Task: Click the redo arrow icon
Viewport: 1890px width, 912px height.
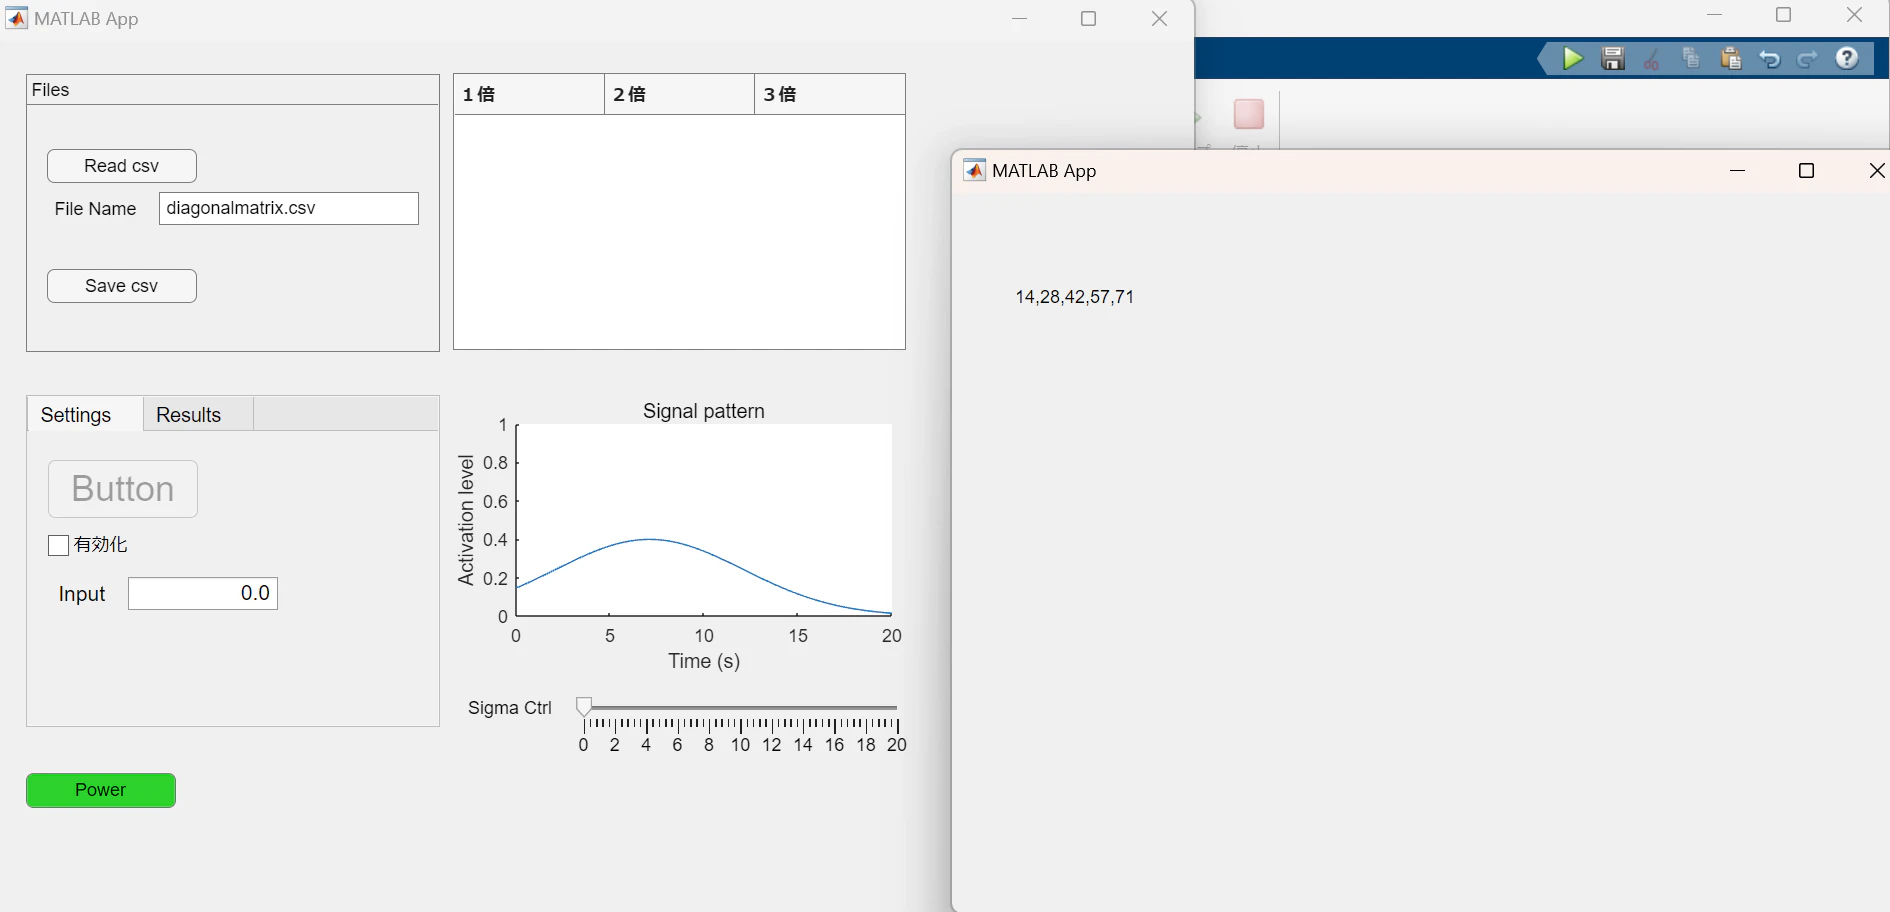Action: click(x=1808, y=59)
